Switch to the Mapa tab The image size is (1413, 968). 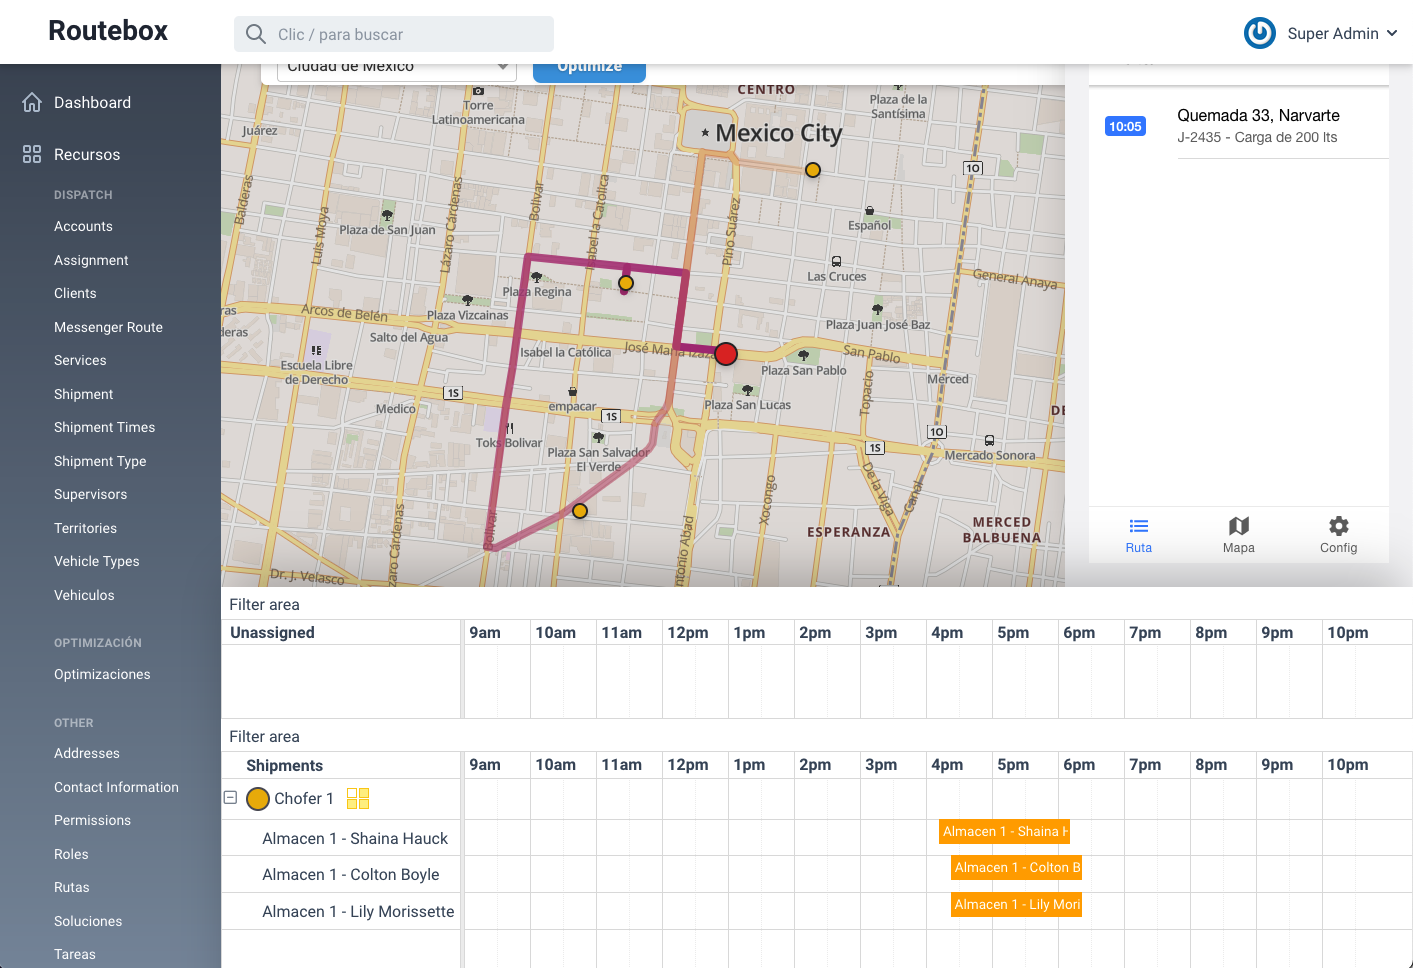click(x=1238, y=535)
